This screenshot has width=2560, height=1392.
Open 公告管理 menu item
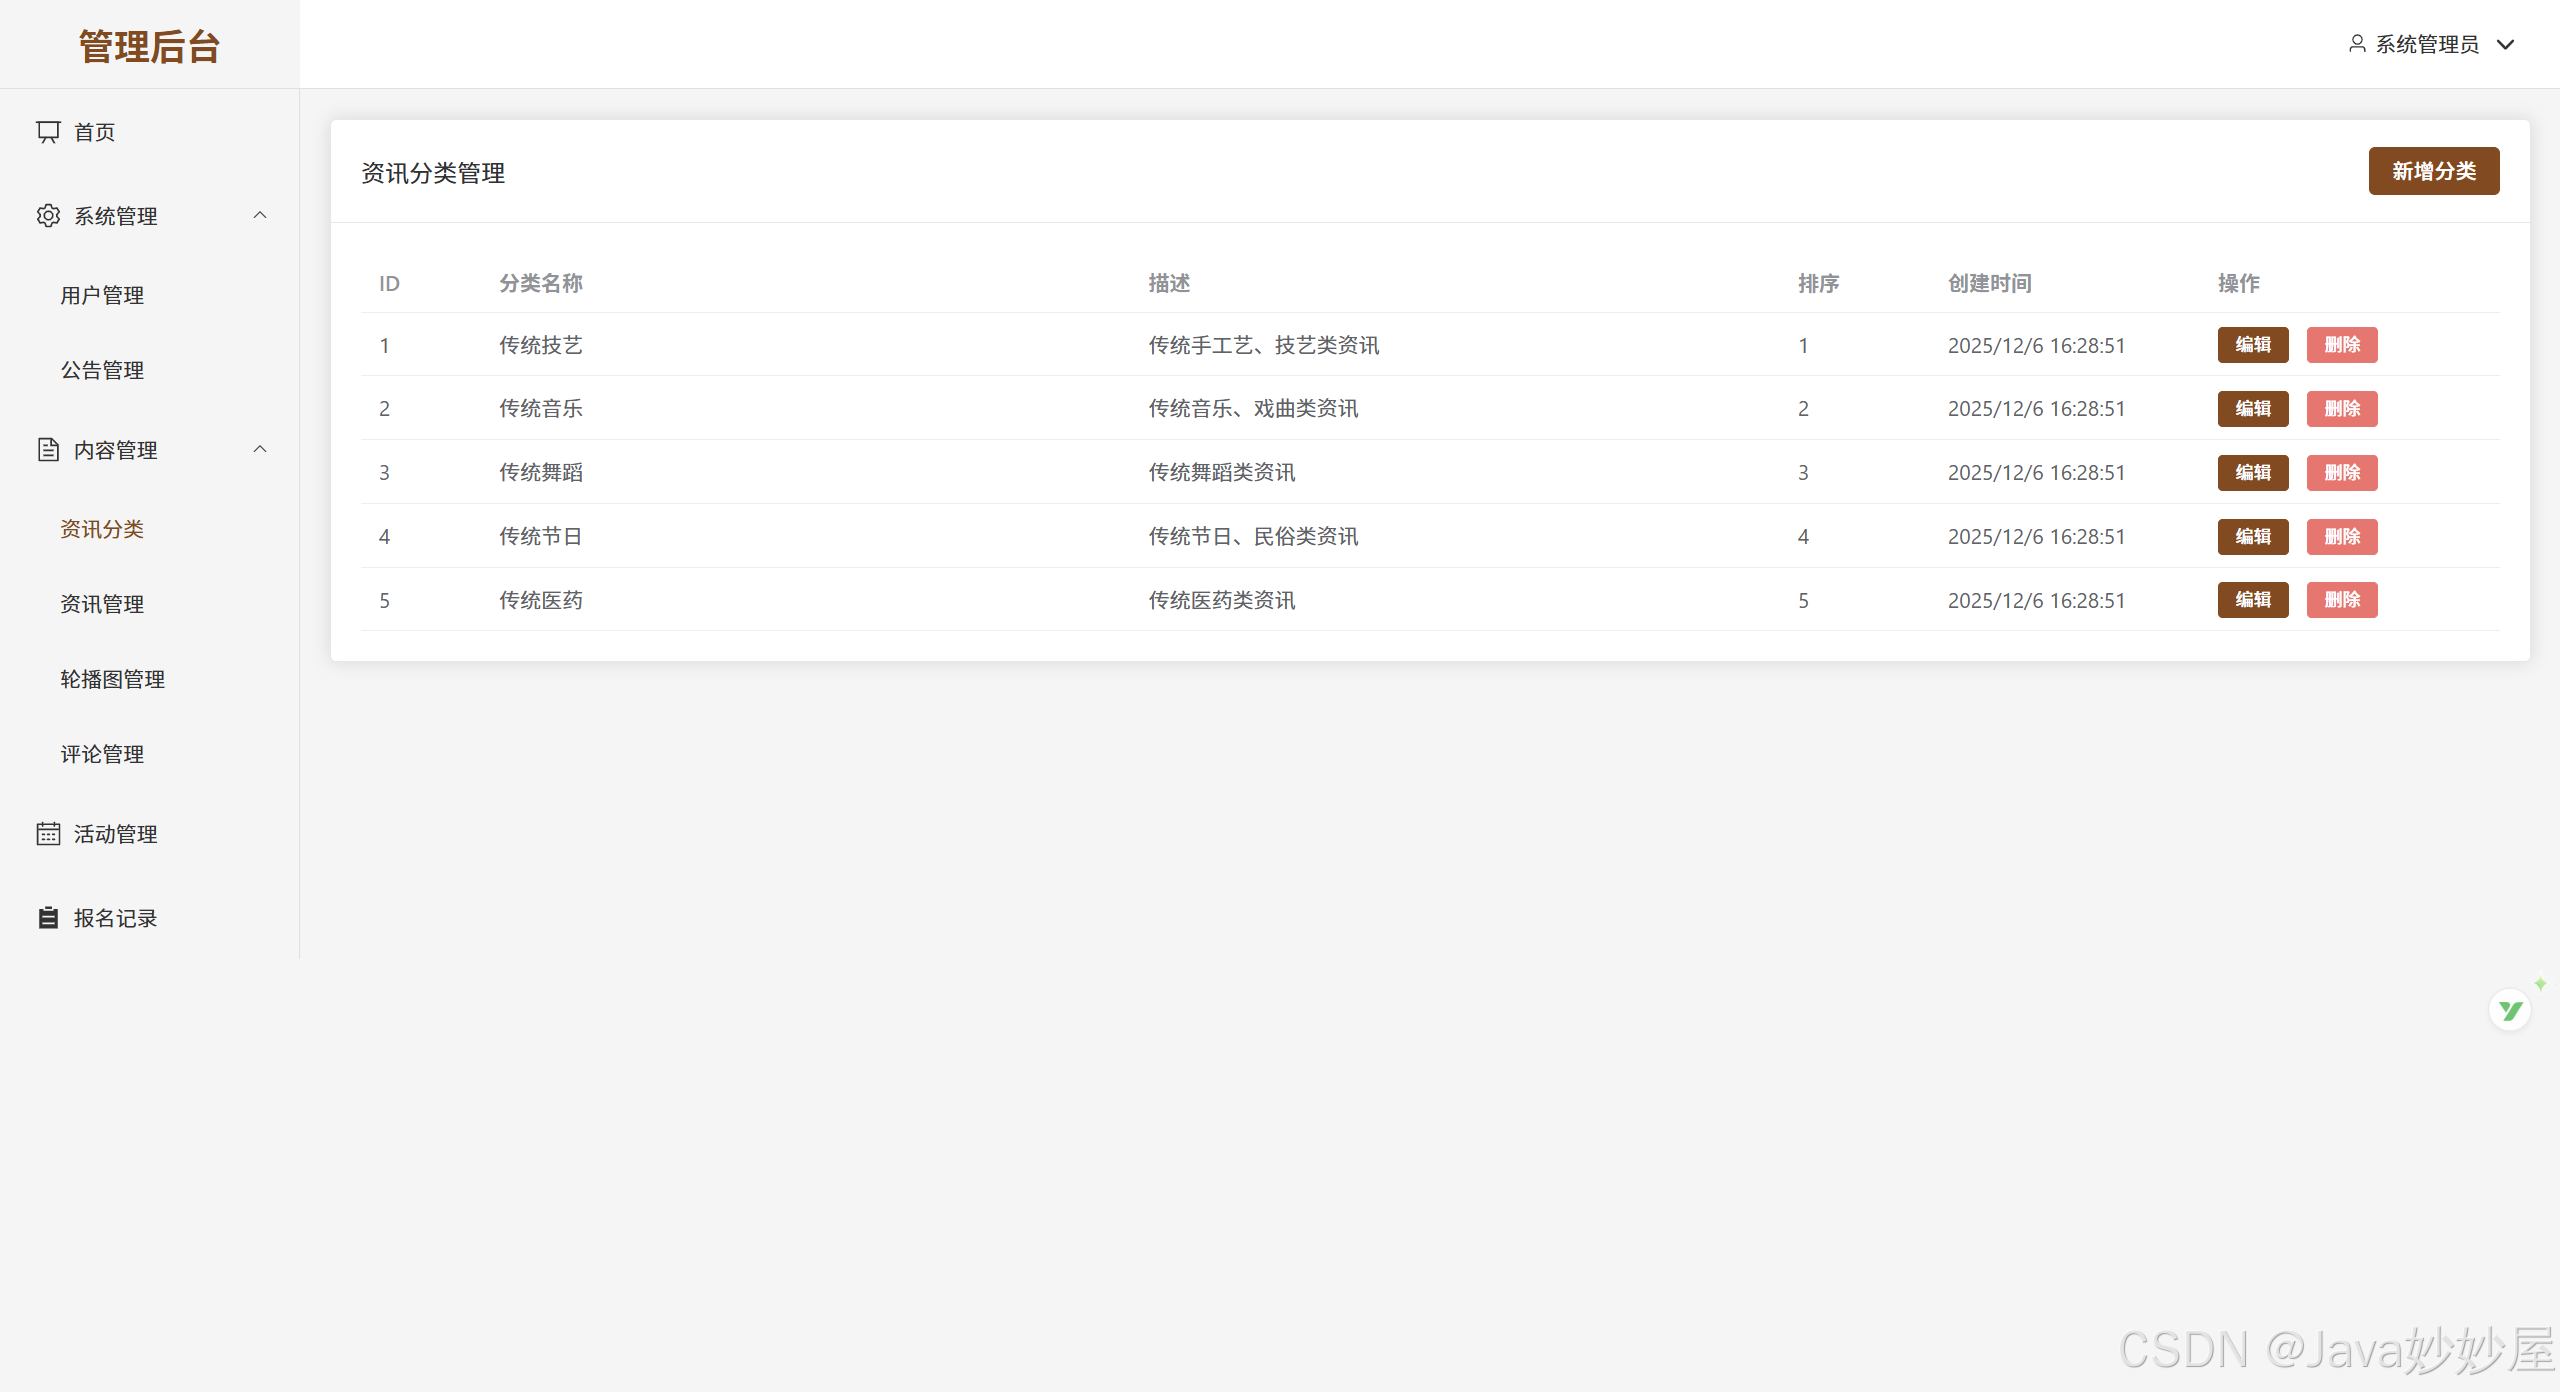pyautogui.click(x=102, y=370)
